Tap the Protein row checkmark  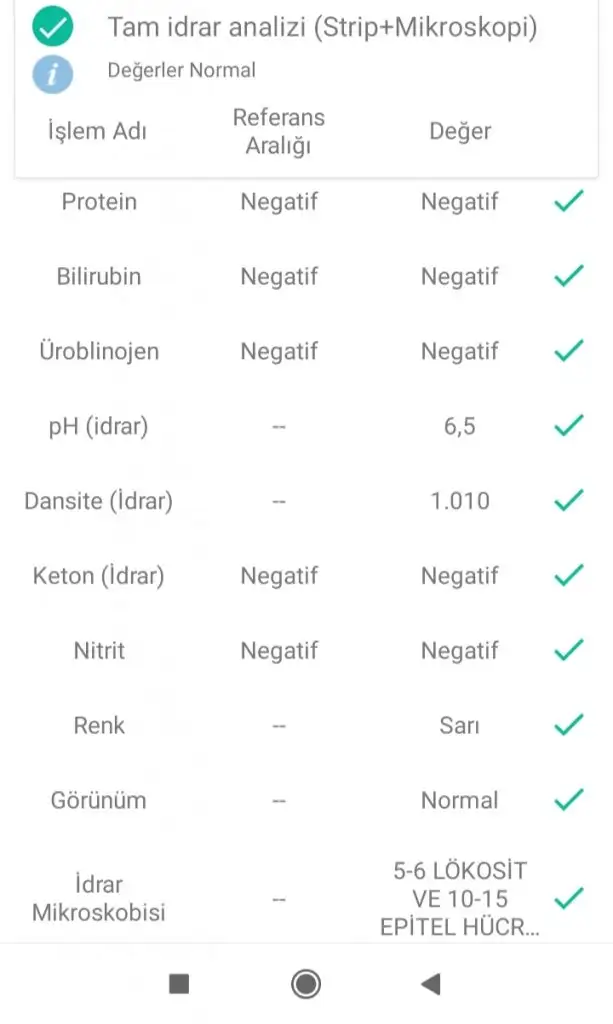pos(568,202)
